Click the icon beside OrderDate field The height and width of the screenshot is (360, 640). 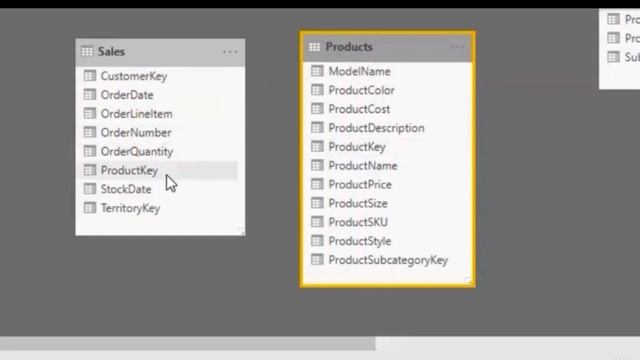[89, 95]
